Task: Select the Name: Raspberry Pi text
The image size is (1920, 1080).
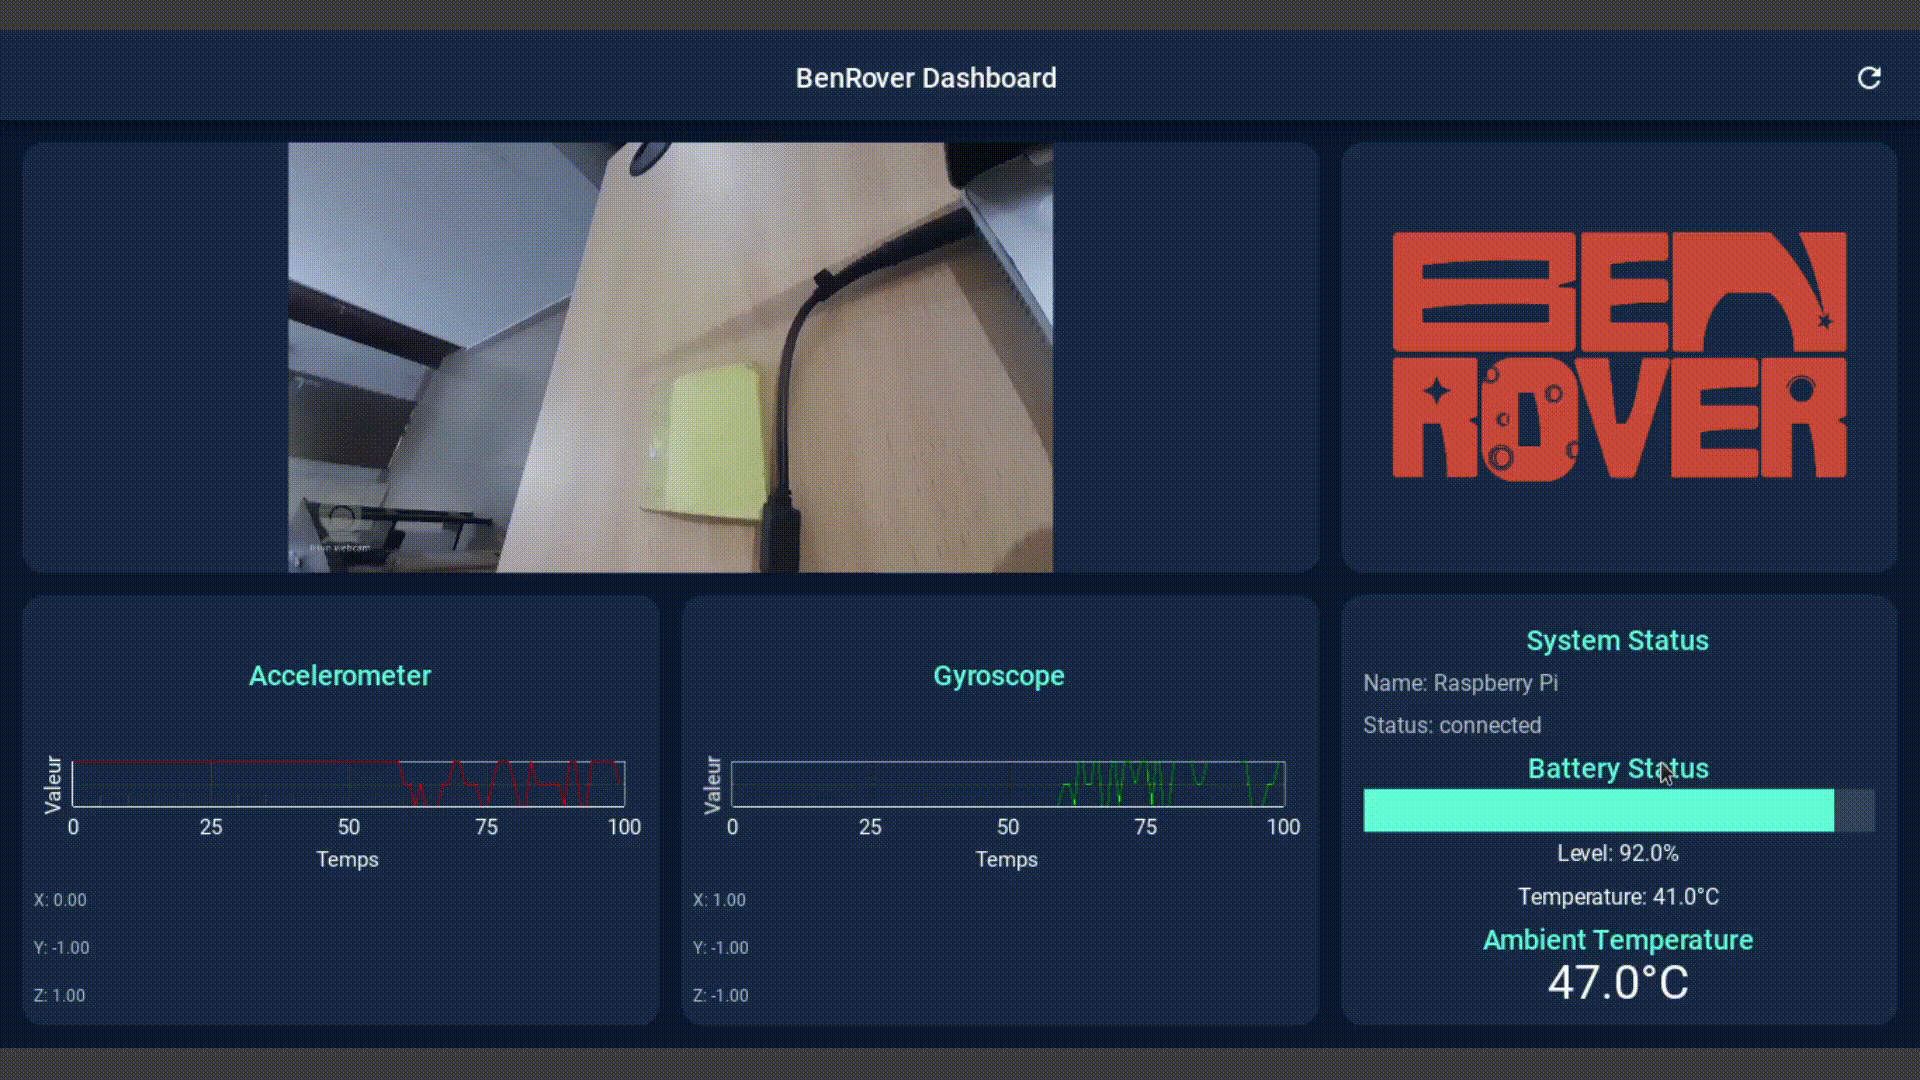Action: coord(1460,683)
